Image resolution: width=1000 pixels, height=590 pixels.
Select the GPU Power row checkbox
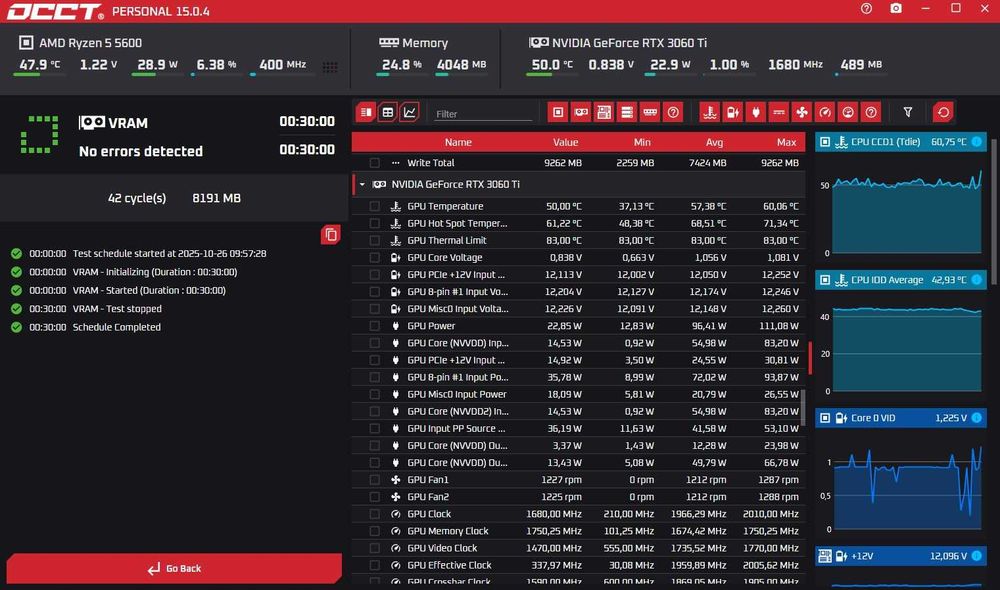(x=374, y=326)
